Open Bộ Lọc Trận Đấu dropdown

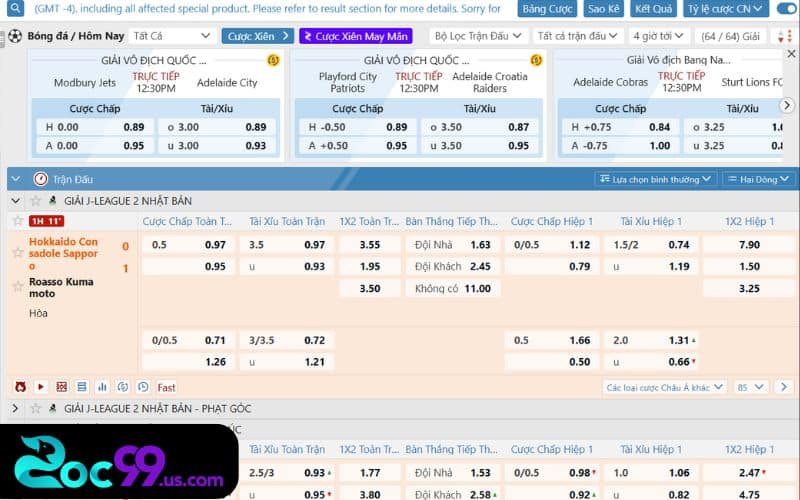(x=478, y=36)
